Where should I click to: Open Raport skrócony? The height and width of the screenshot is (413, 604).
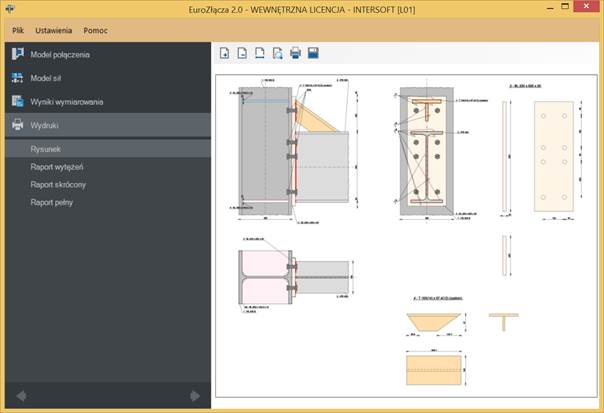point(58,185)
